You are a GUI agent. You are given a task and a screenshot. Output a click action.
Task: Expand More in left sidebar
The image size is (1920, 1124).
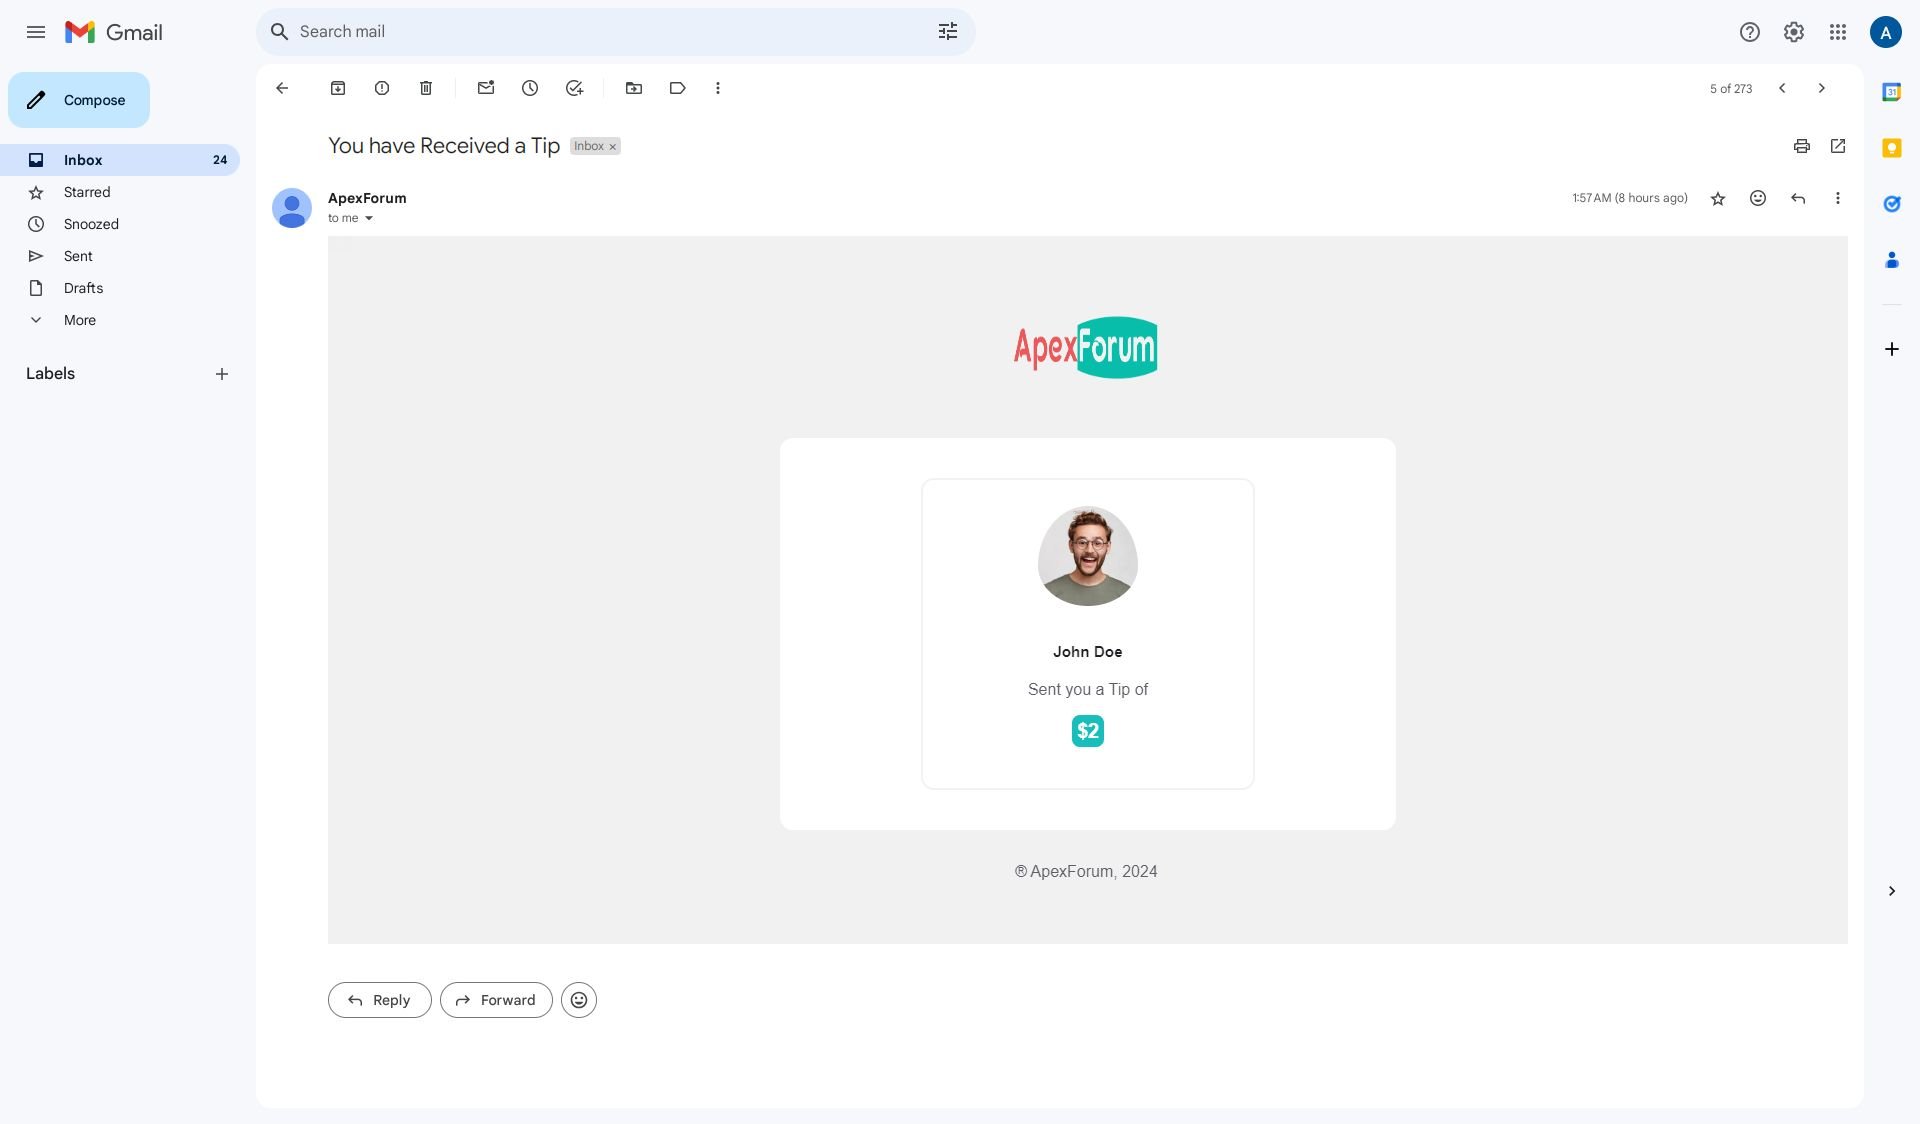80,320
